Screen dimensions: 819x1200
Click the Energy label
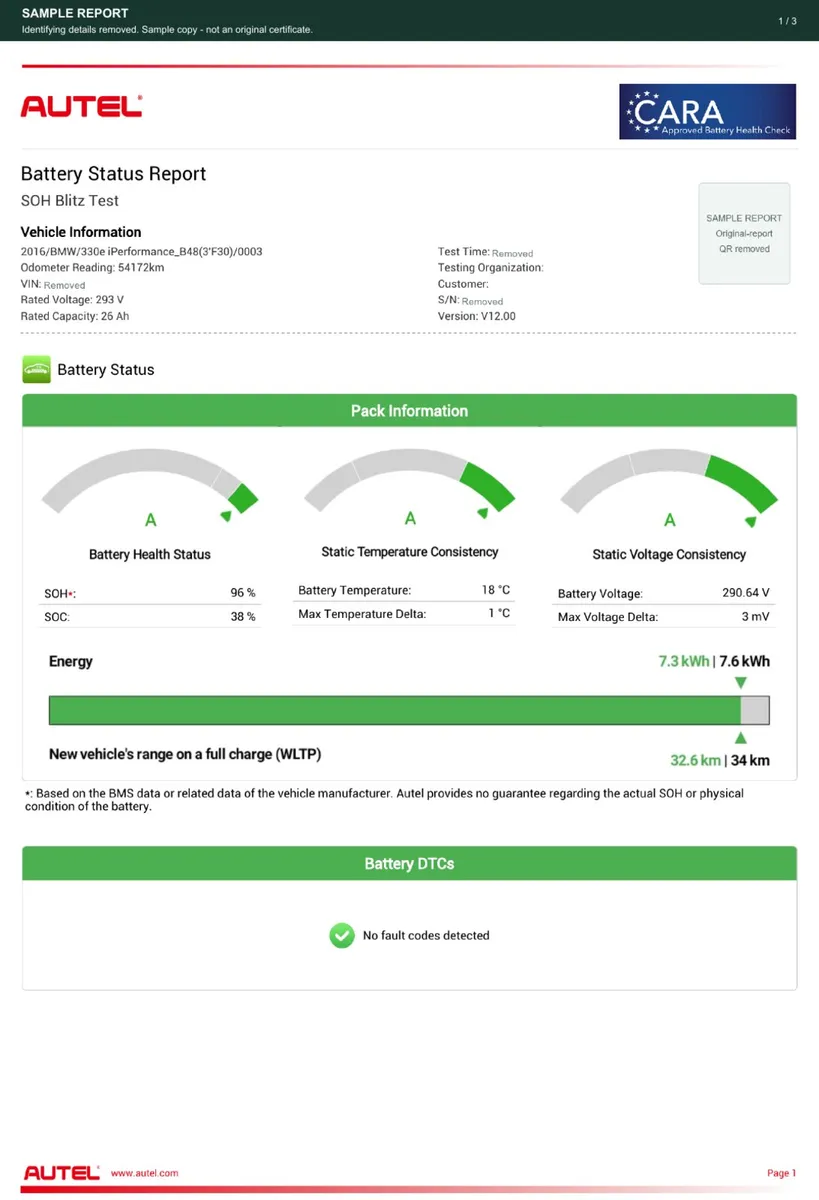pyautogui.click(x=71, y=661)
